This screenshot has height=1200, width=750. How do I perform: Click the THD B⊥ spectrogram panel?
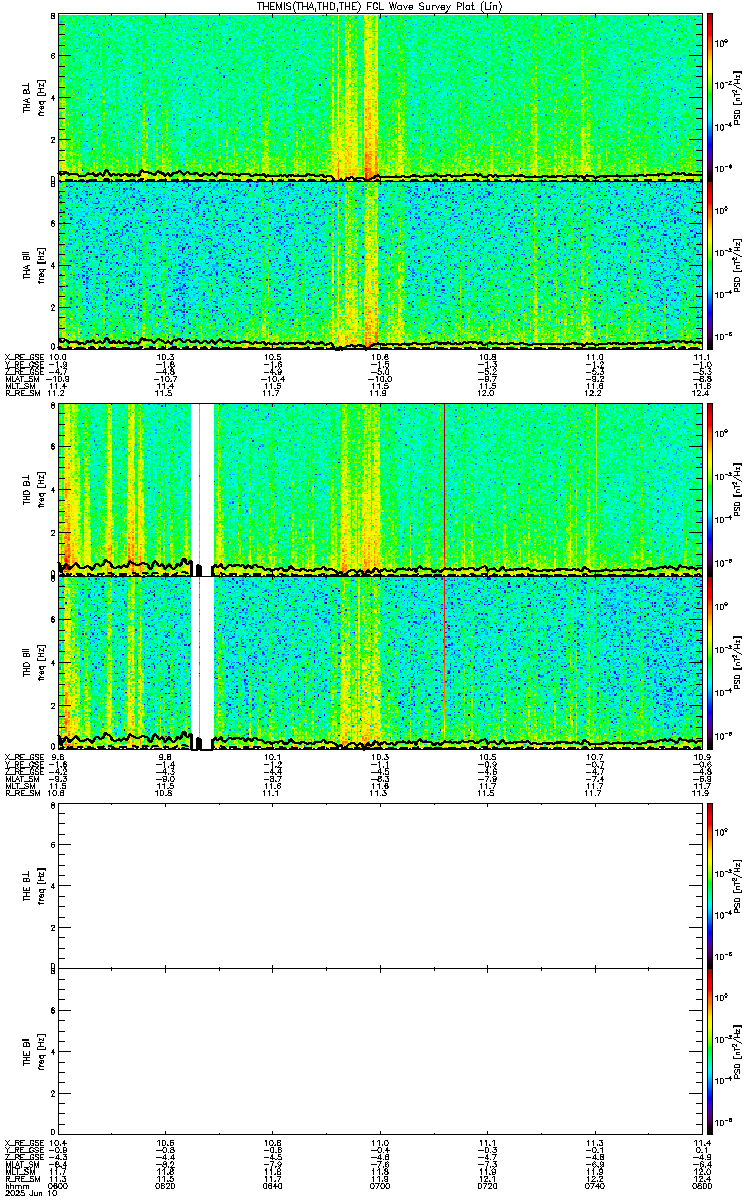pyautogui.click(x=380, y=489)
